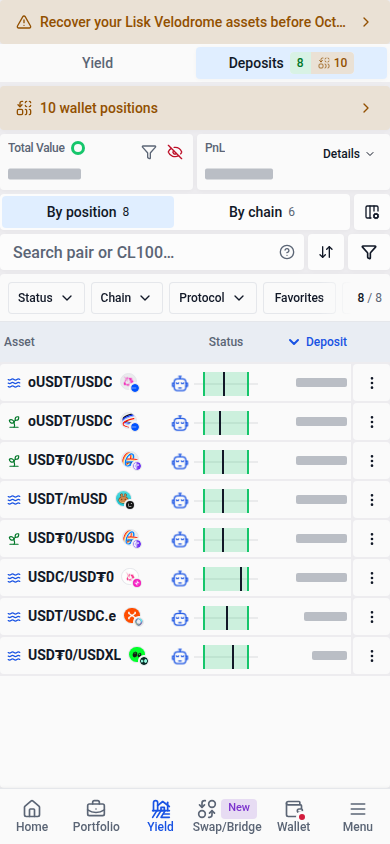Expand the PnL Details dropdown
This screenshot has height=844, width=390.
[348, 154]
